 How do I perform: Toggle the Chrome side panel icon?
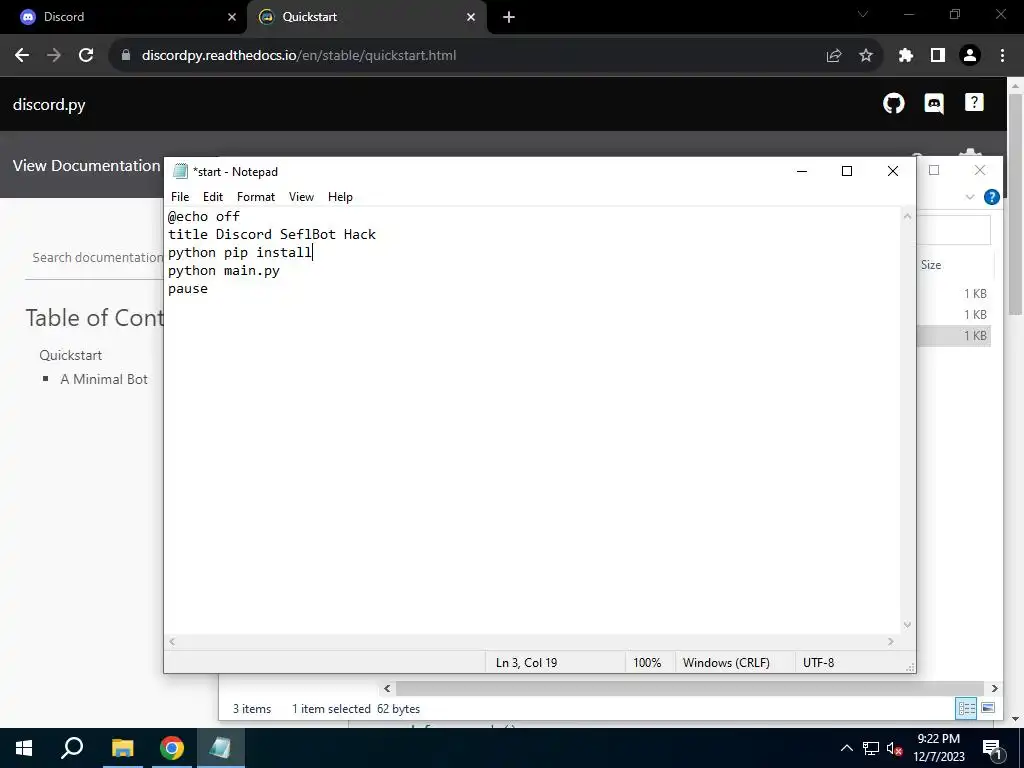(938, 56)
